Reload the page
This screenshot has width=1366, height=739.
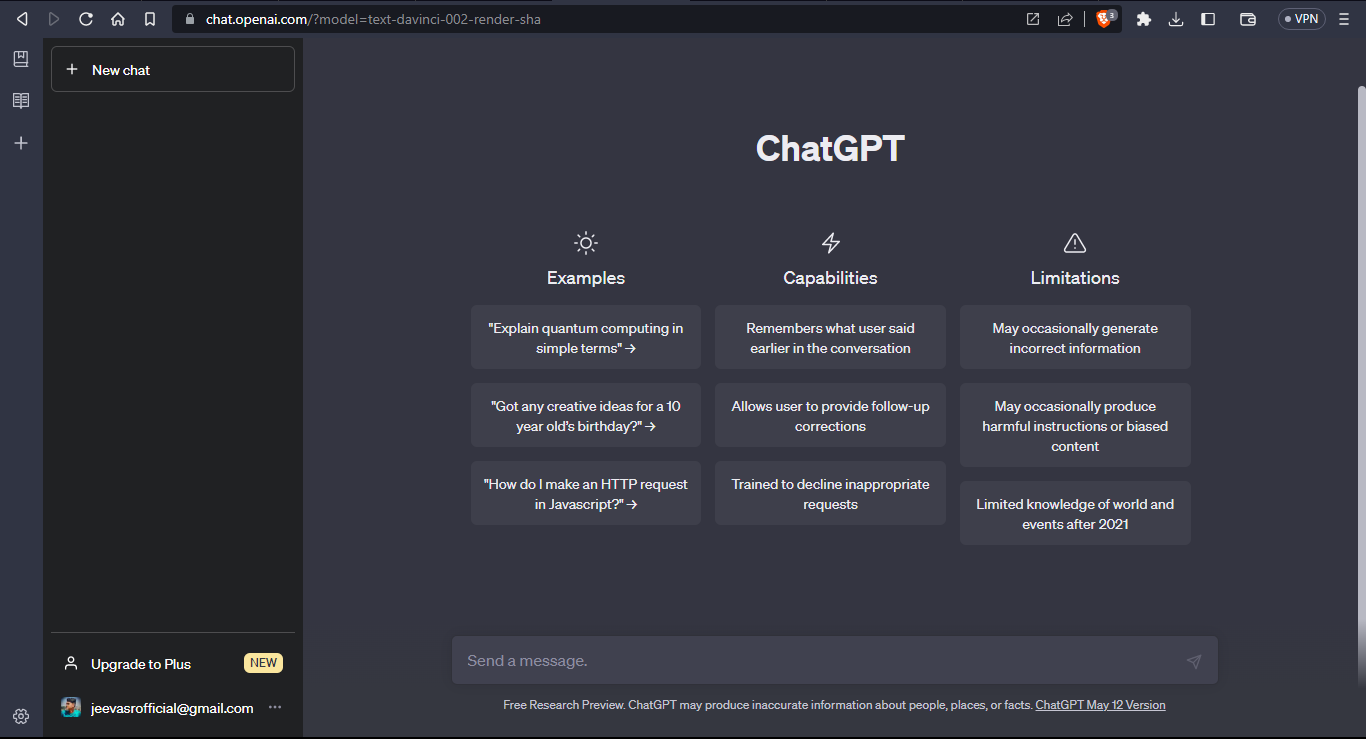coord(86,19)
